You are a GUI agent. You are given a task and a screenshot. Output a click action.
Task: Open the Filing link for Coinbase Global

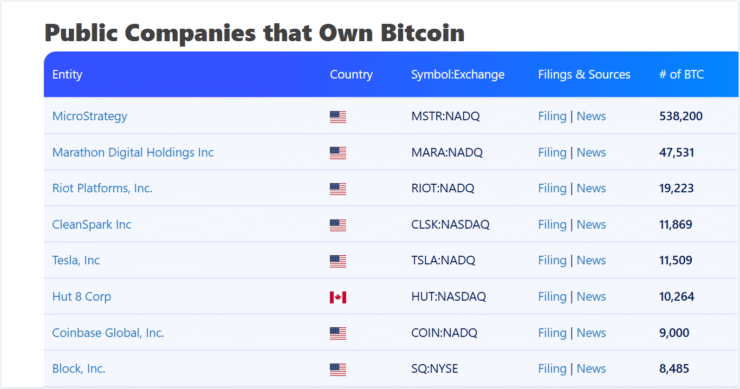point(552,333)
